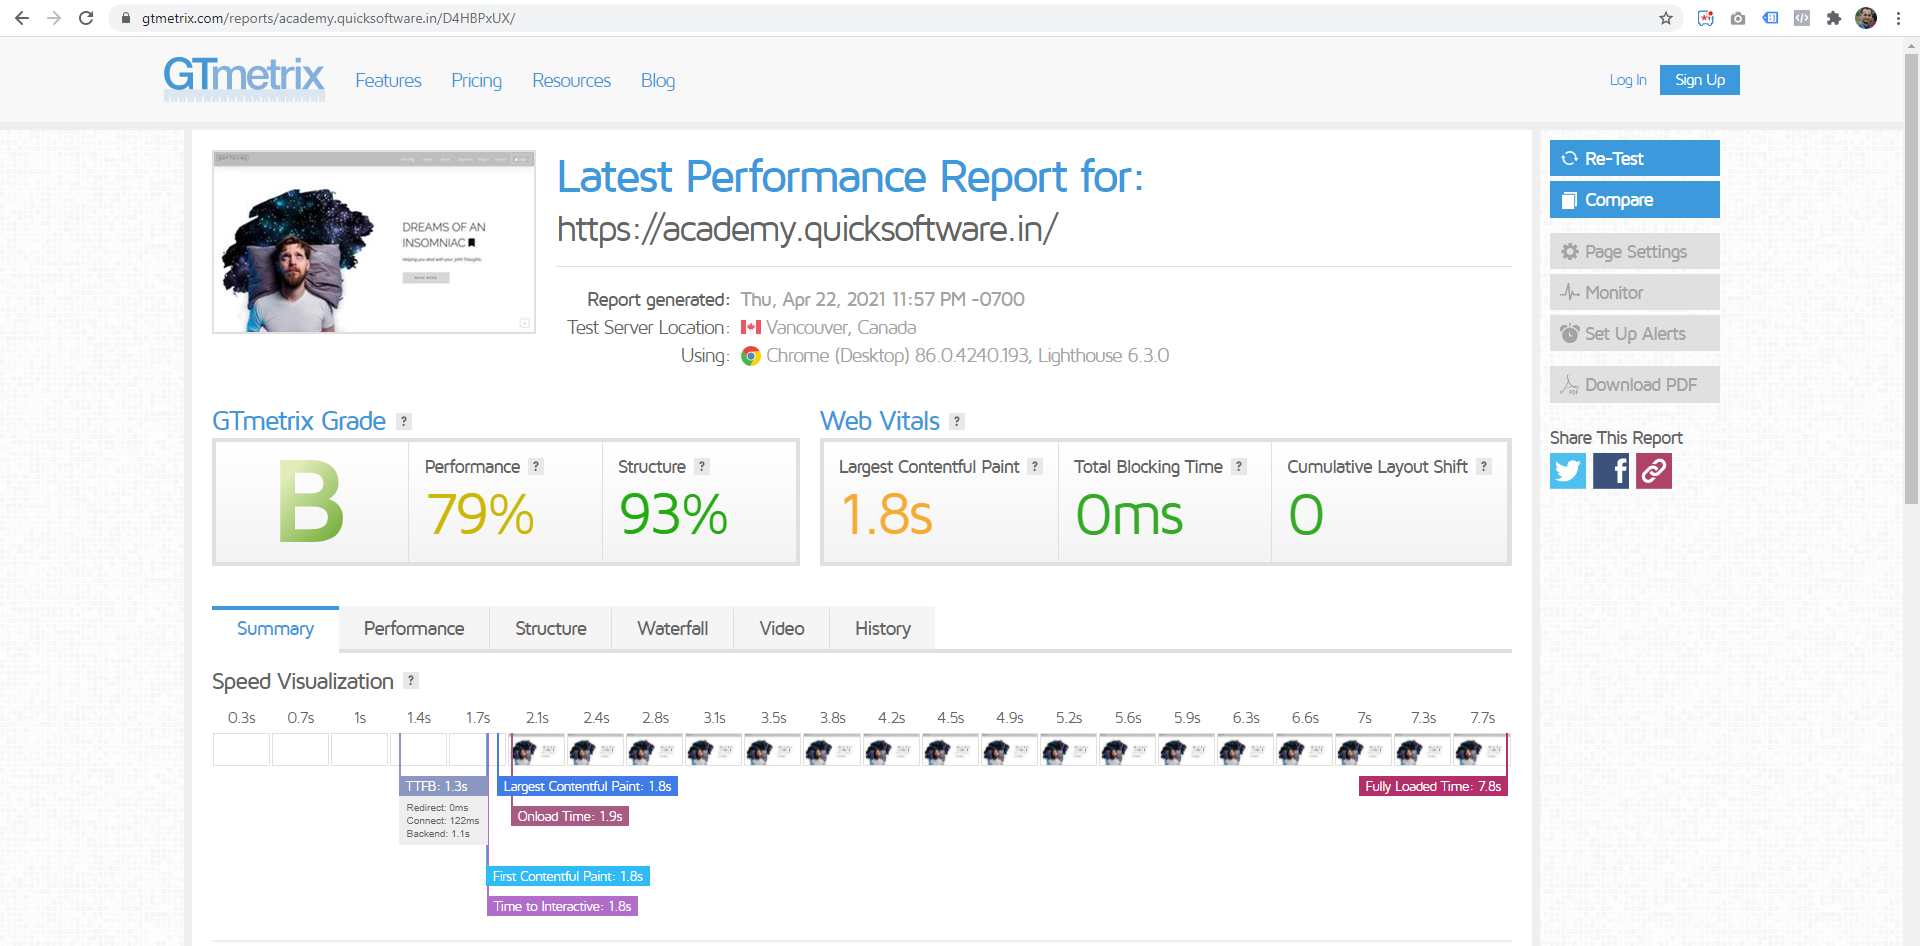This screenshot has width=1920, height=946.
Task: Click the Re-Test button
Action: 1635,158
